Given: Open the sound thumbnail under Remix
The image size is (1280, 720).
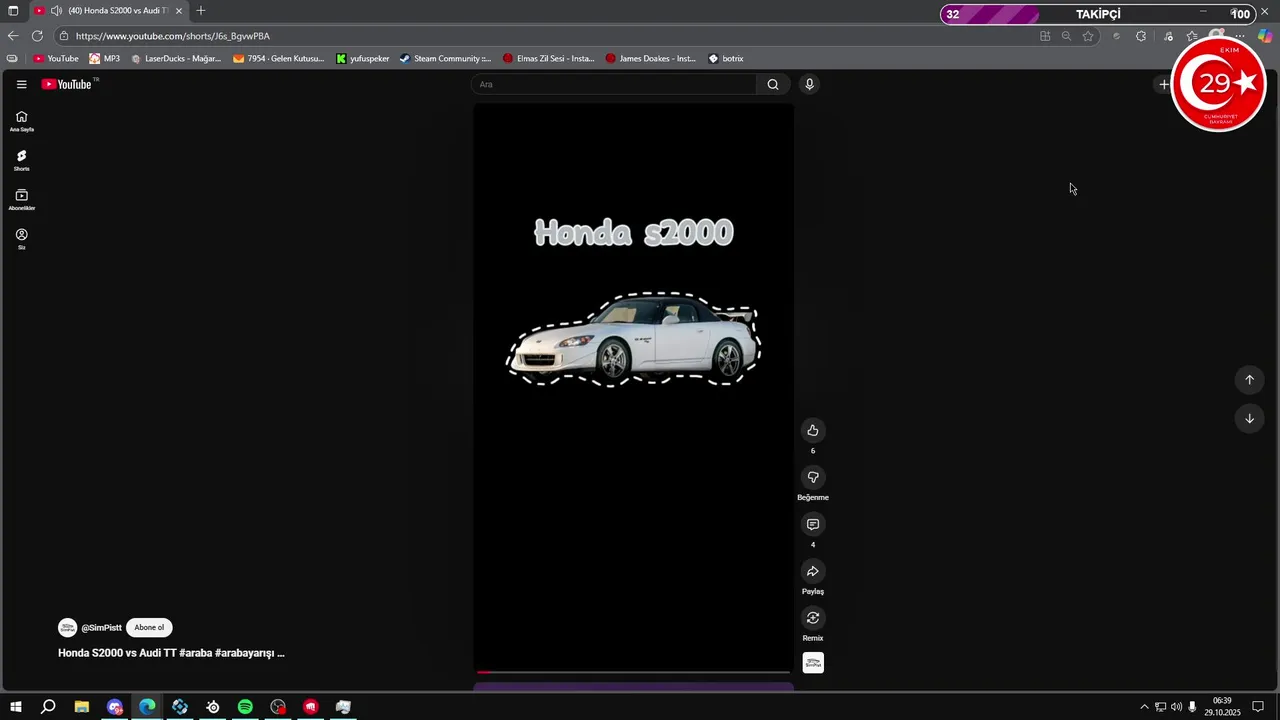Looking at the screenshot, I should tap(813, 663).
